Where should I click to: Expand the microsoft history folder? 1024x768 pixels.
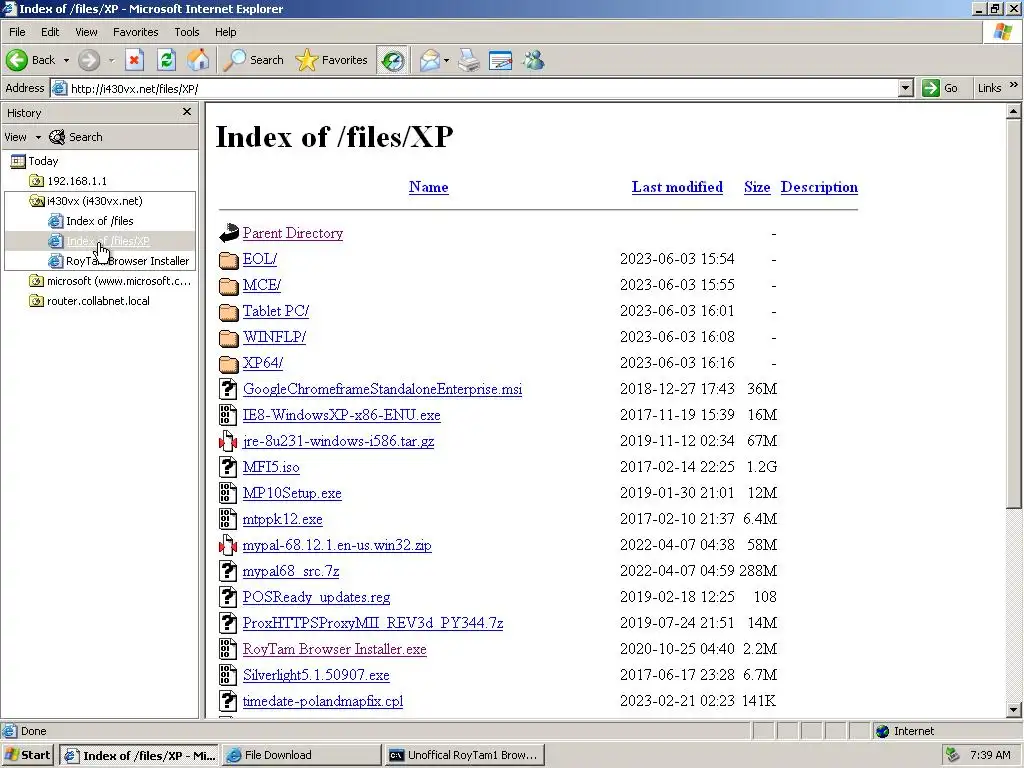(110, 281)
